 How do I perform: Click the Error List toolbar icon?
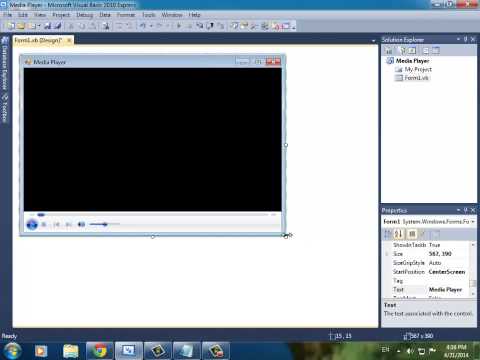(276, 26)
